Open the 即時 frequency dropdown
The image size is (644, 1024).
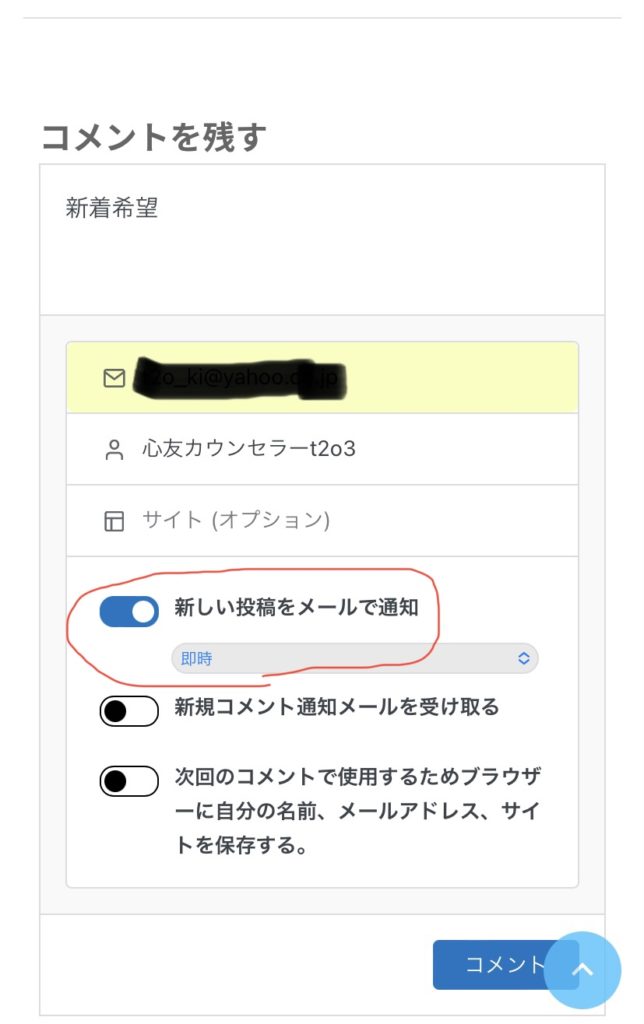click(340, 658)
